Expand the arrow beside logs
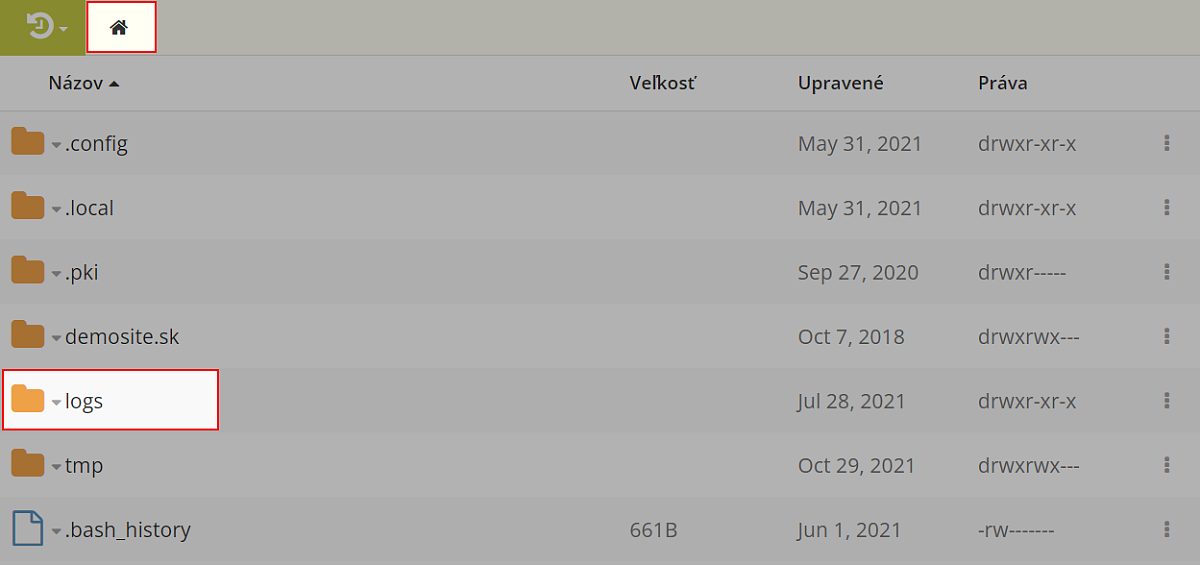This screenshot has width=1200, height=565. pos(57,403)
